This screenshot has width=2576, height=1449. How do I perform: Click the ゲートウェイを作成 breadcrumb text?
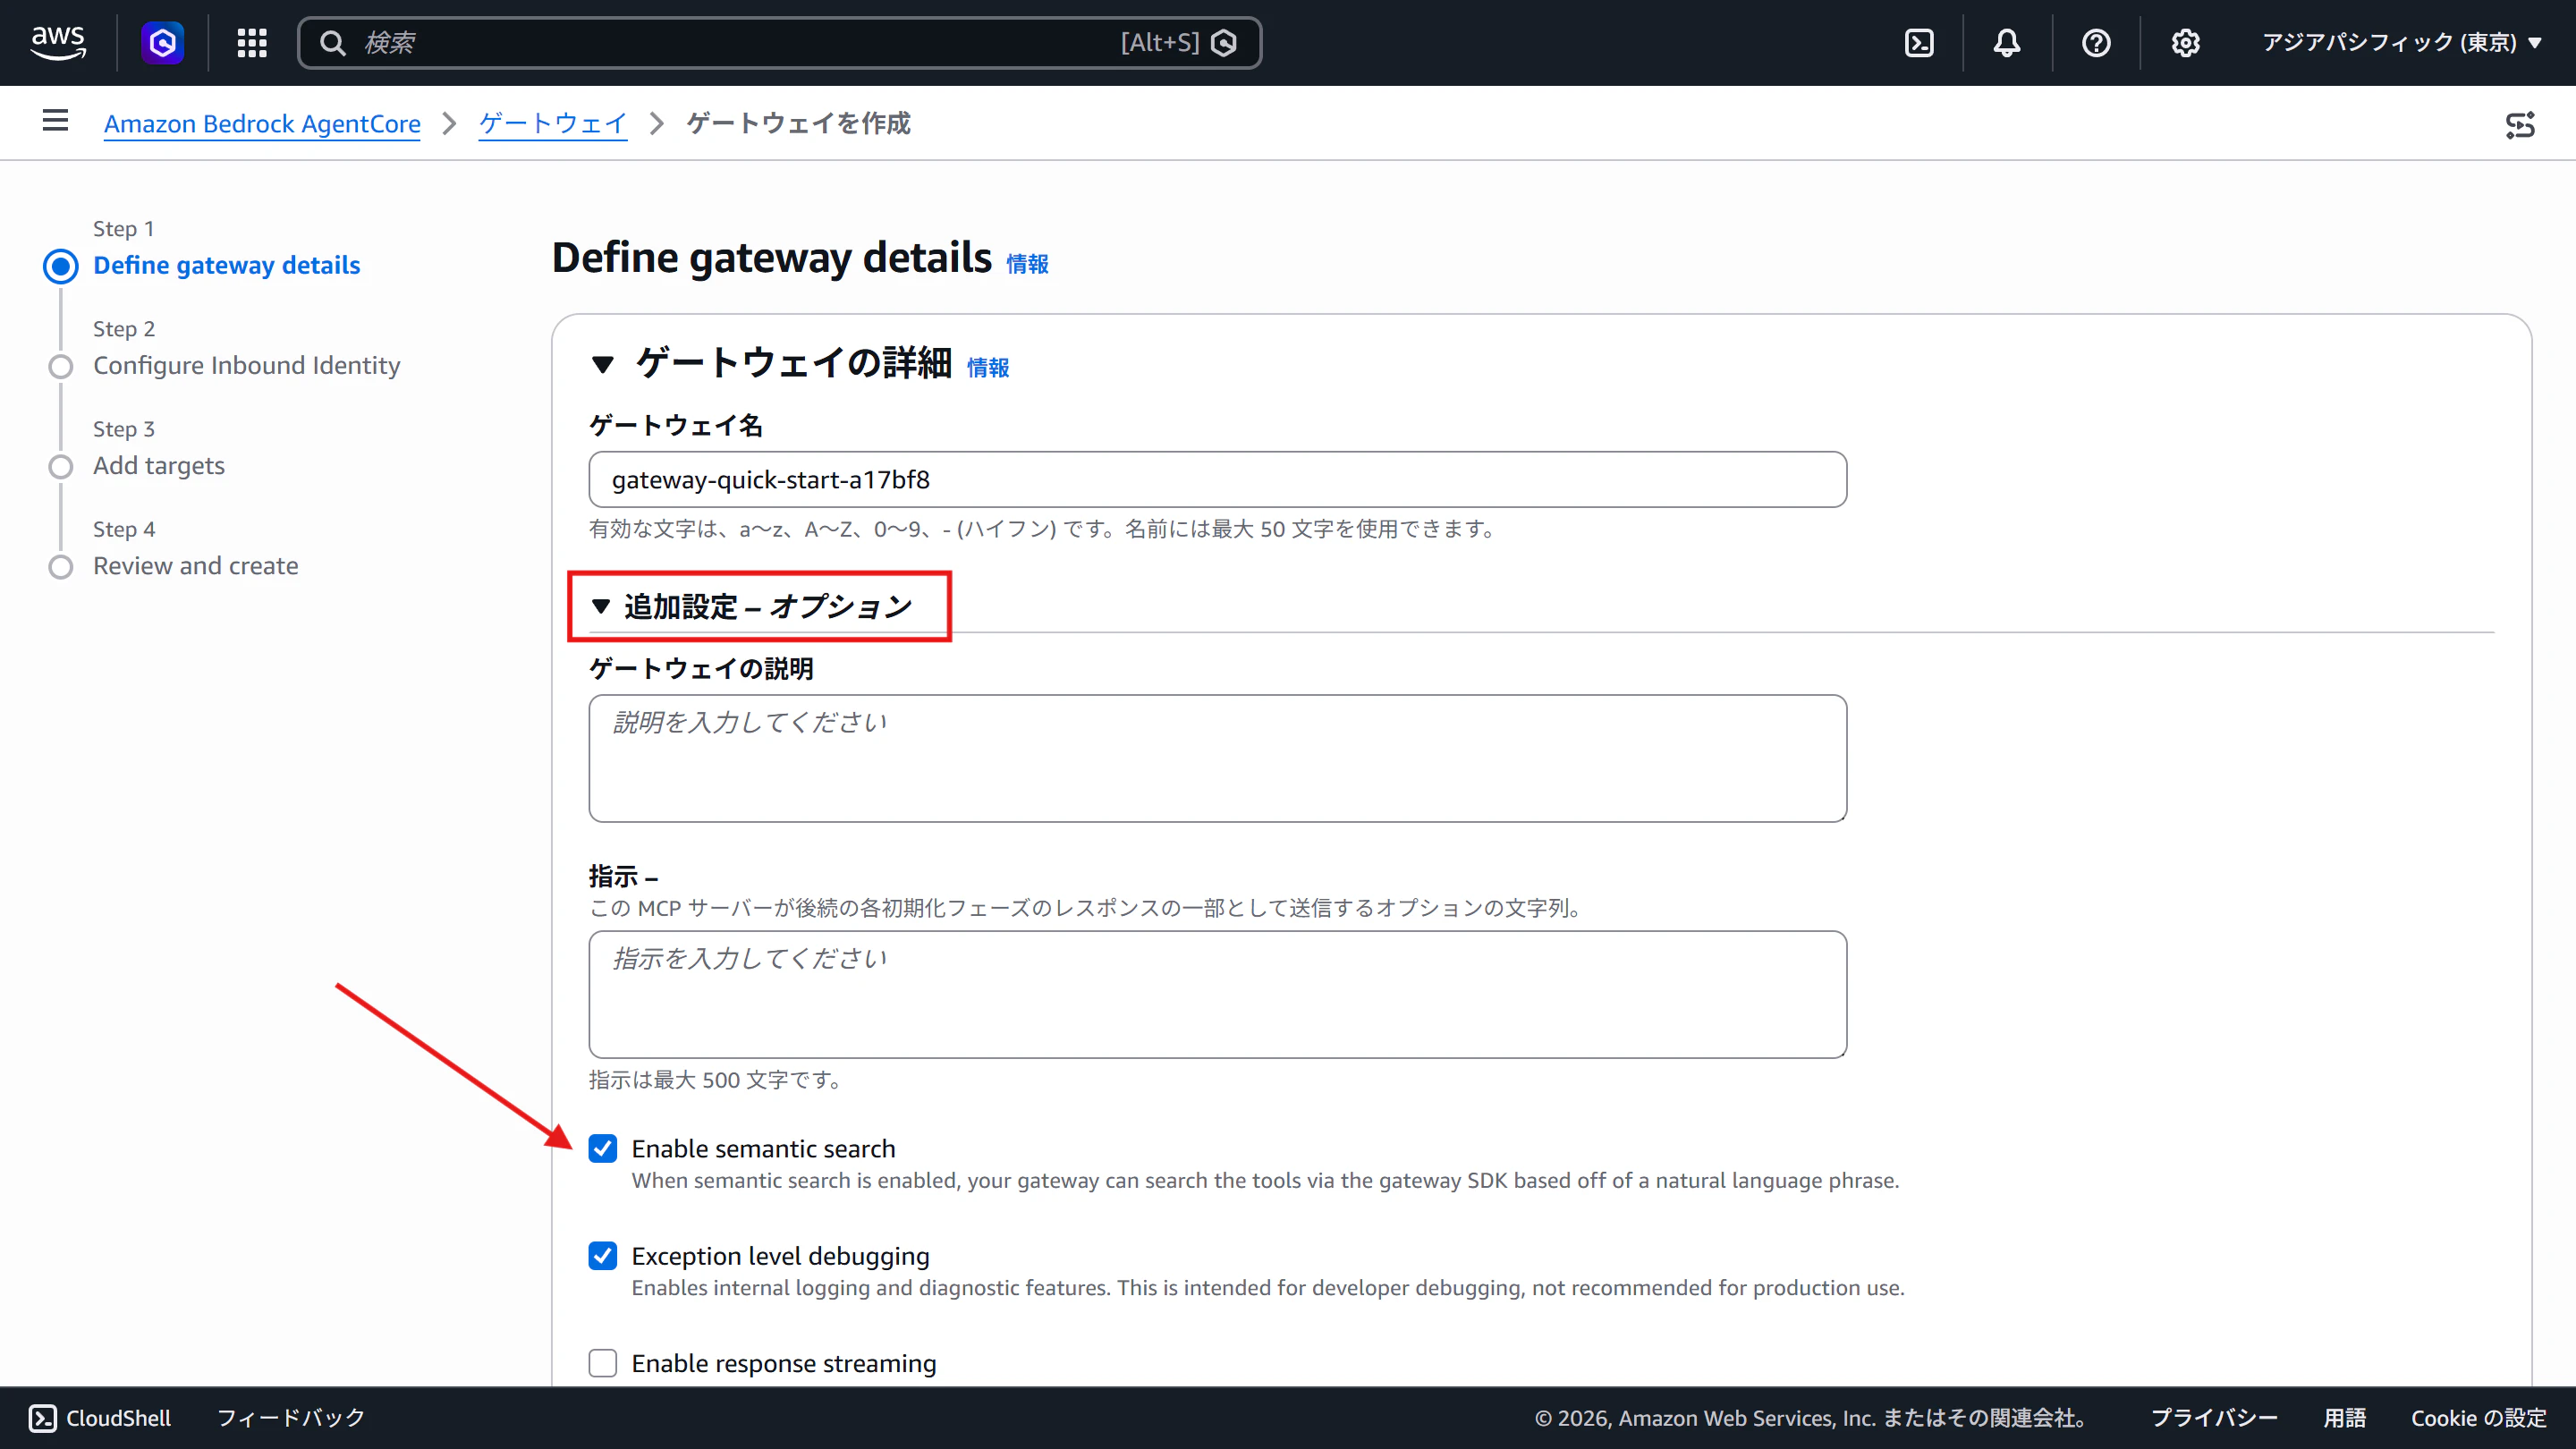pyautogui.click(x=798, y=123)
